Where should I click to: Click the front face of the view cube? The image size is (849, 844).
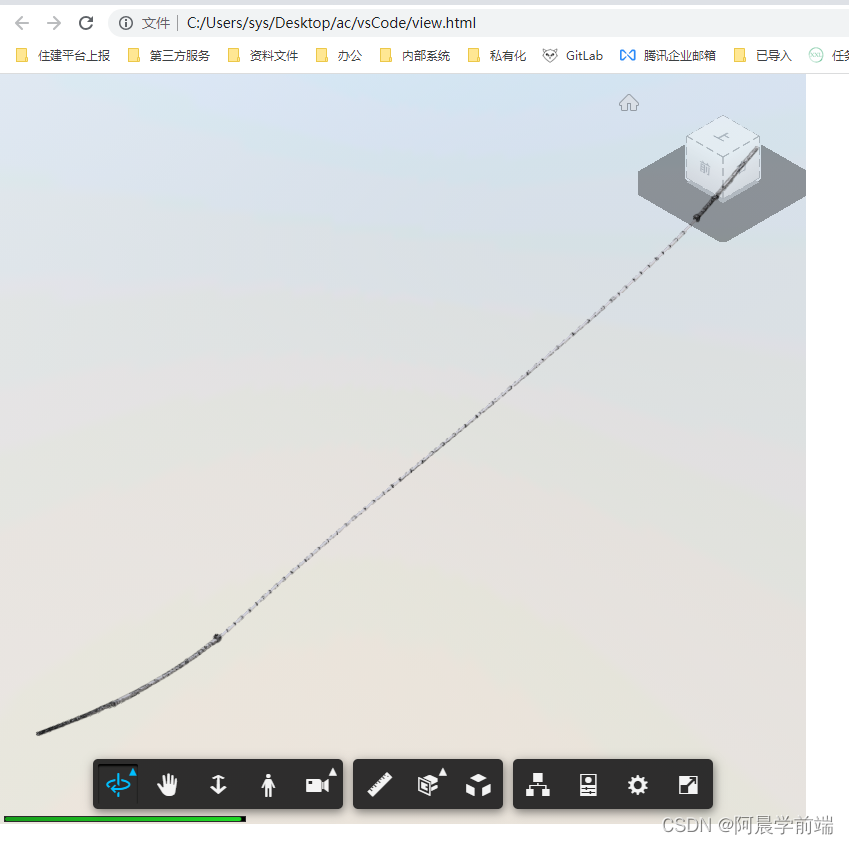click(x=704, y=167)
